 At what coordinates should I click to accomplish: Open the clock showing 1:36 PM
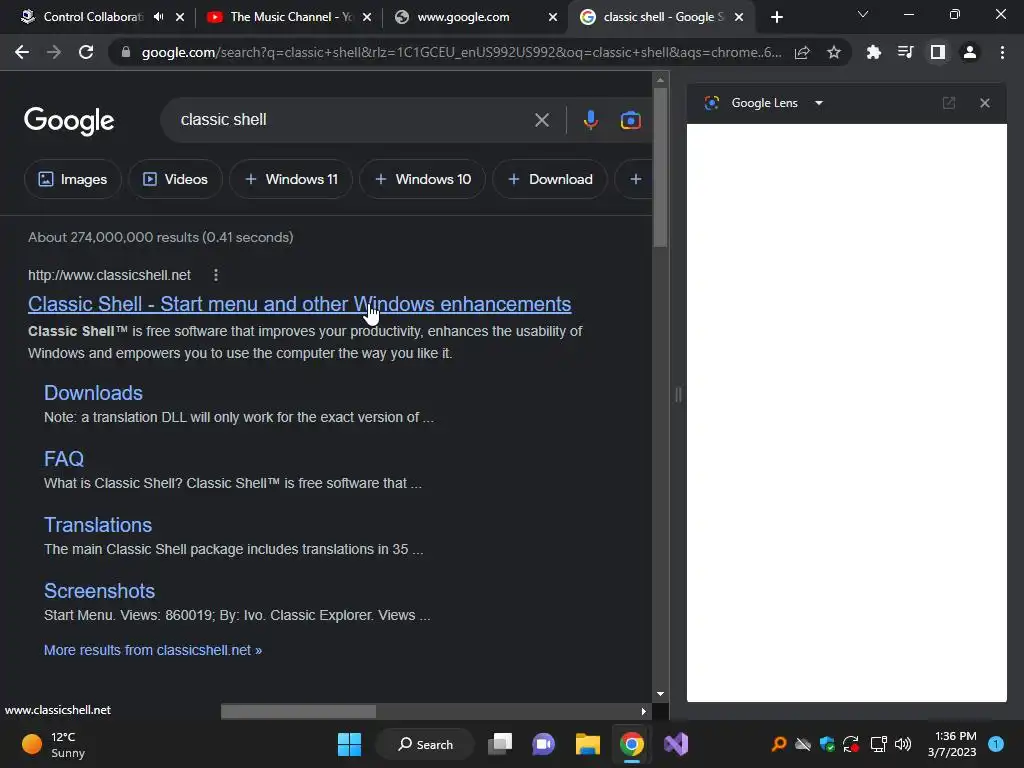952,744
